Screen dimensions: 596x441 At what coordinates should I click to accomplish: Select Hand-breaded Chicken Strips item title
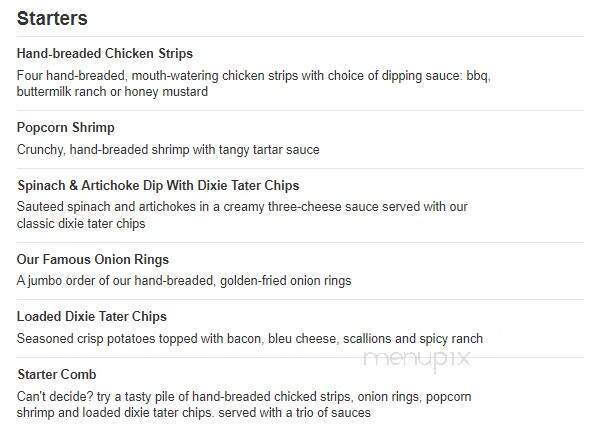point(105,53)
